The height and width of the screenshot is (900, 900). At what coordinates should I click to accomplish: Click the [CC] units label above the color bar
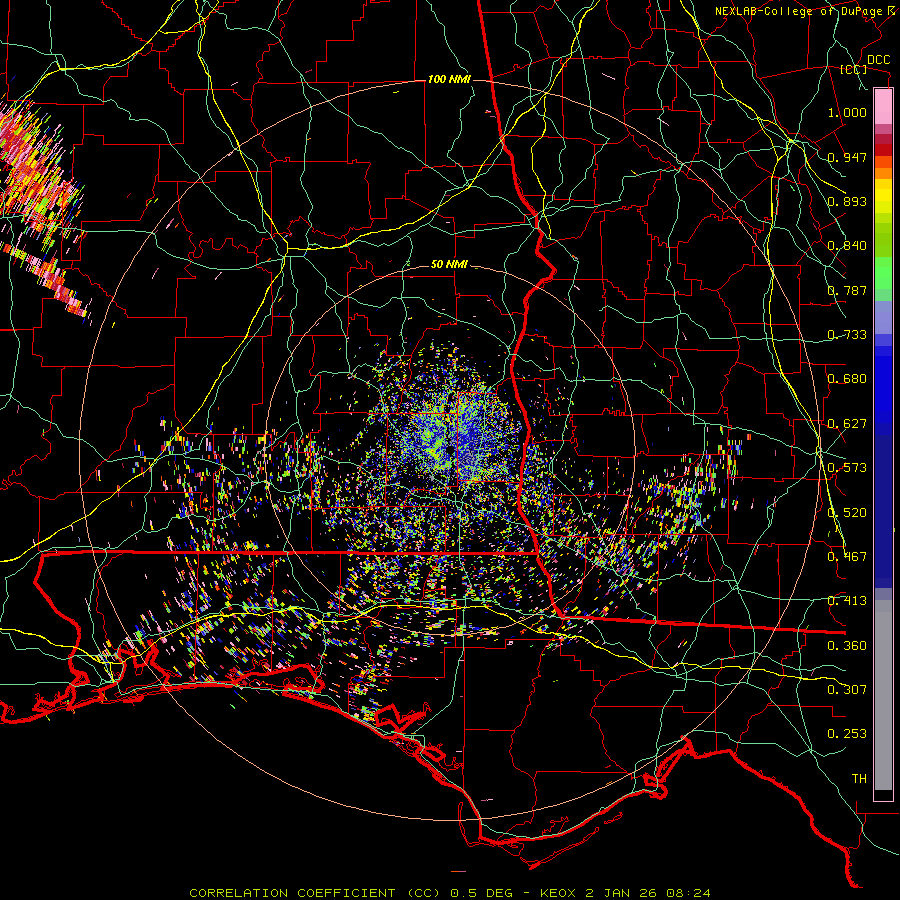tap(854, 70)
